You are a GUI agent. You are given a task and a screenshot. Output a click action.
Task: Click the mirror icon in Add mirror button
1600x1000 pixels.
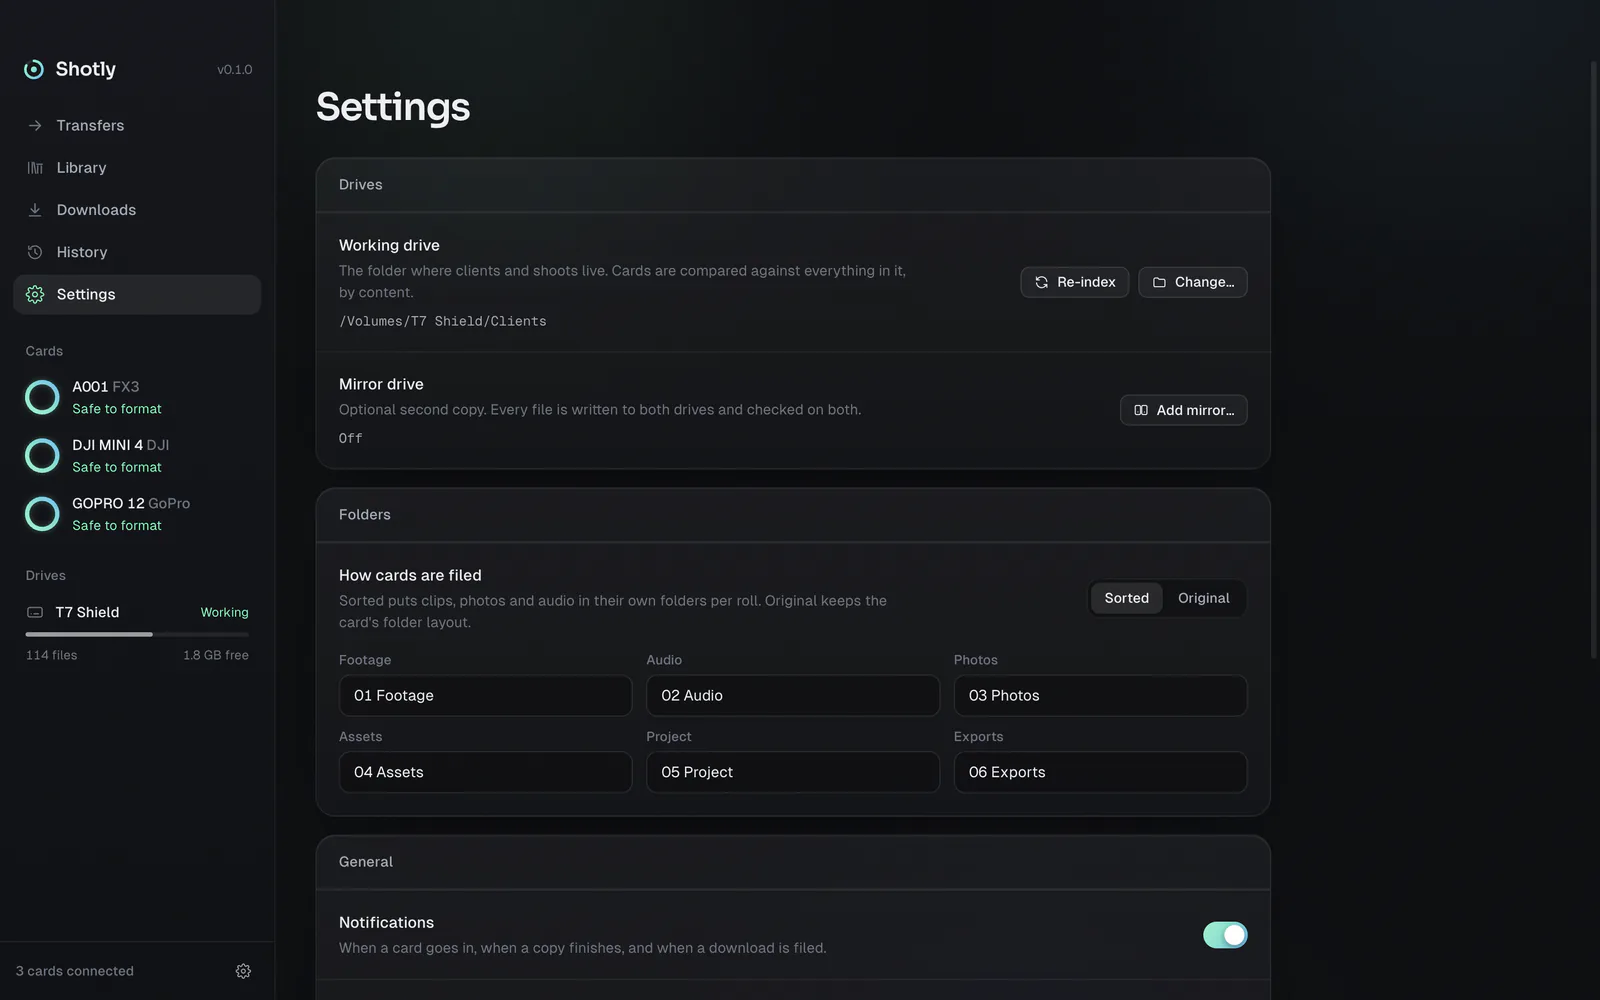(1141, 410)
